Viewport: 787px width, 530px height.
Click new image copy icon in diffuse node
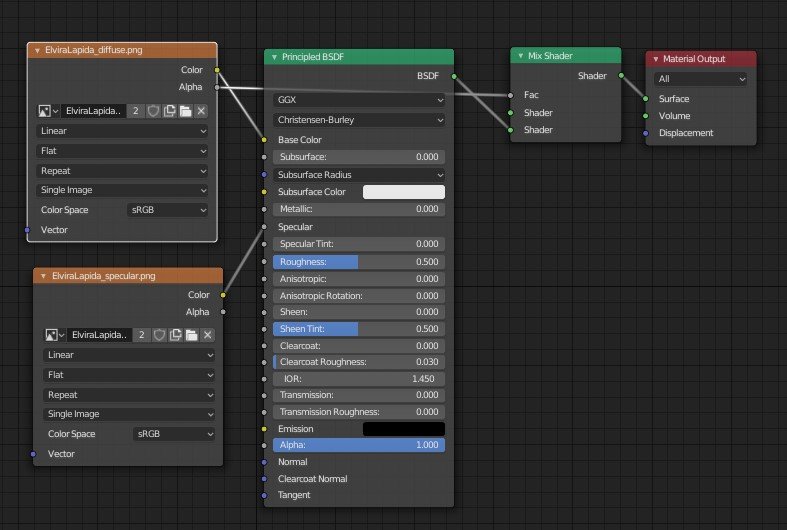(x=169, y=111)
